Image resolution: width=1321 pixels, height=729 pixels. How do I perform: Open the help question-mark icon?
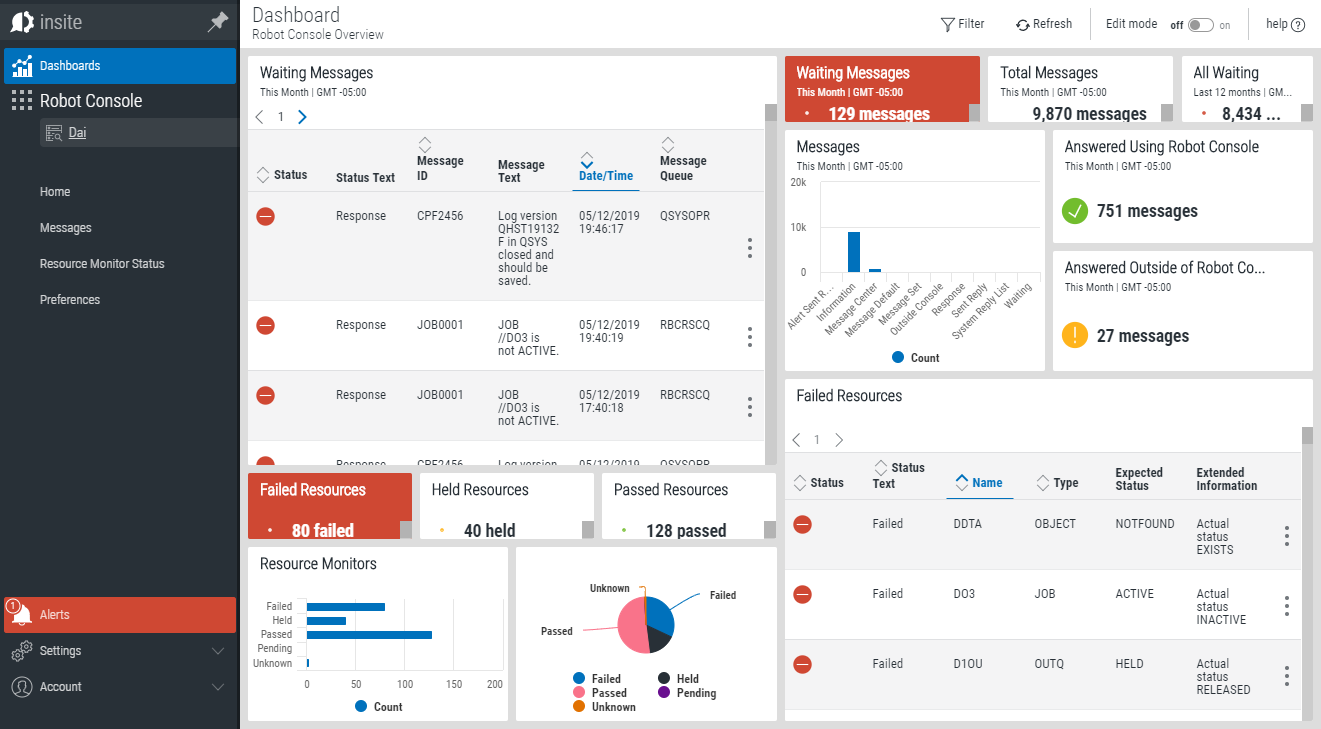coord(1298,25)
